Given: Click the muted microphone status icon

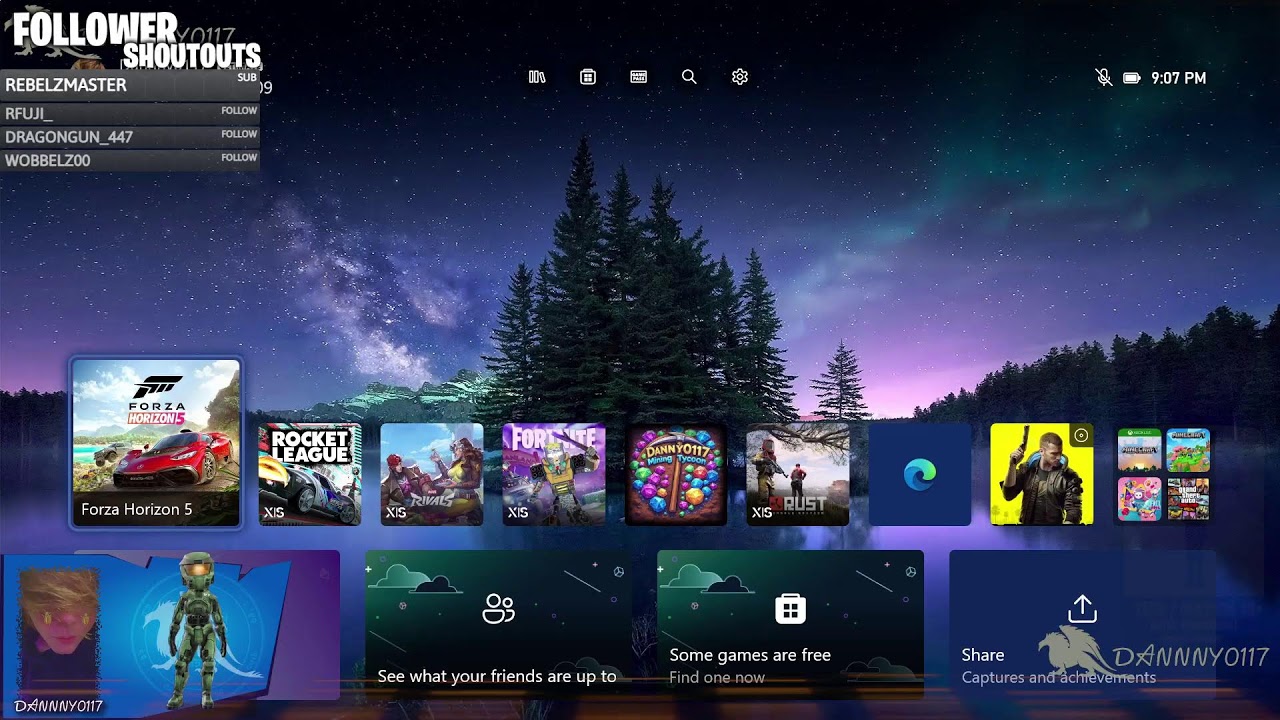Looking at the screenshot, I should coord(1104,77).
